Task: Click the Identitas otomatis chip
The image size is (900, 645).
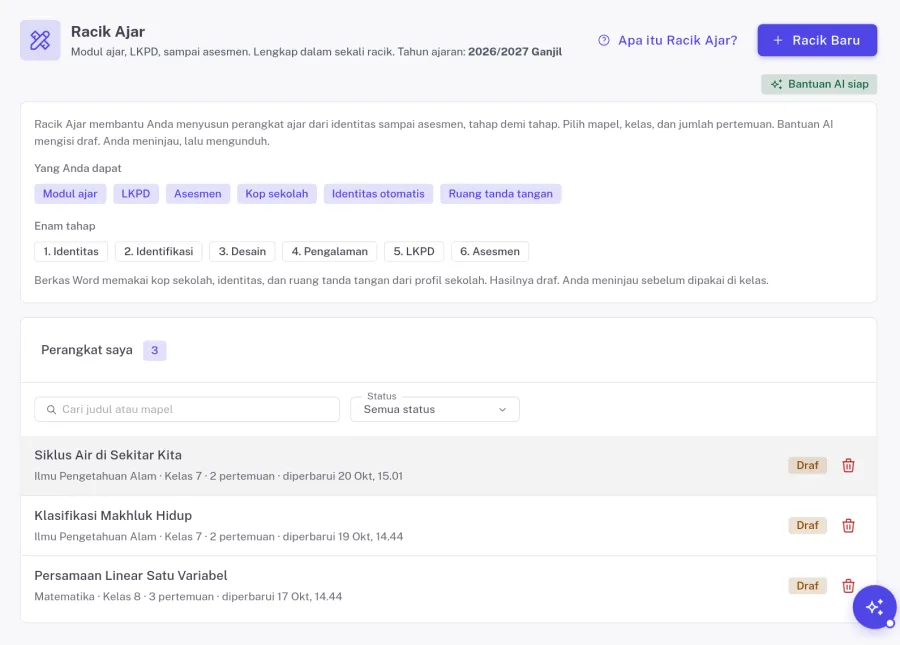Action: pyautogui.click(x=378, y=194)
